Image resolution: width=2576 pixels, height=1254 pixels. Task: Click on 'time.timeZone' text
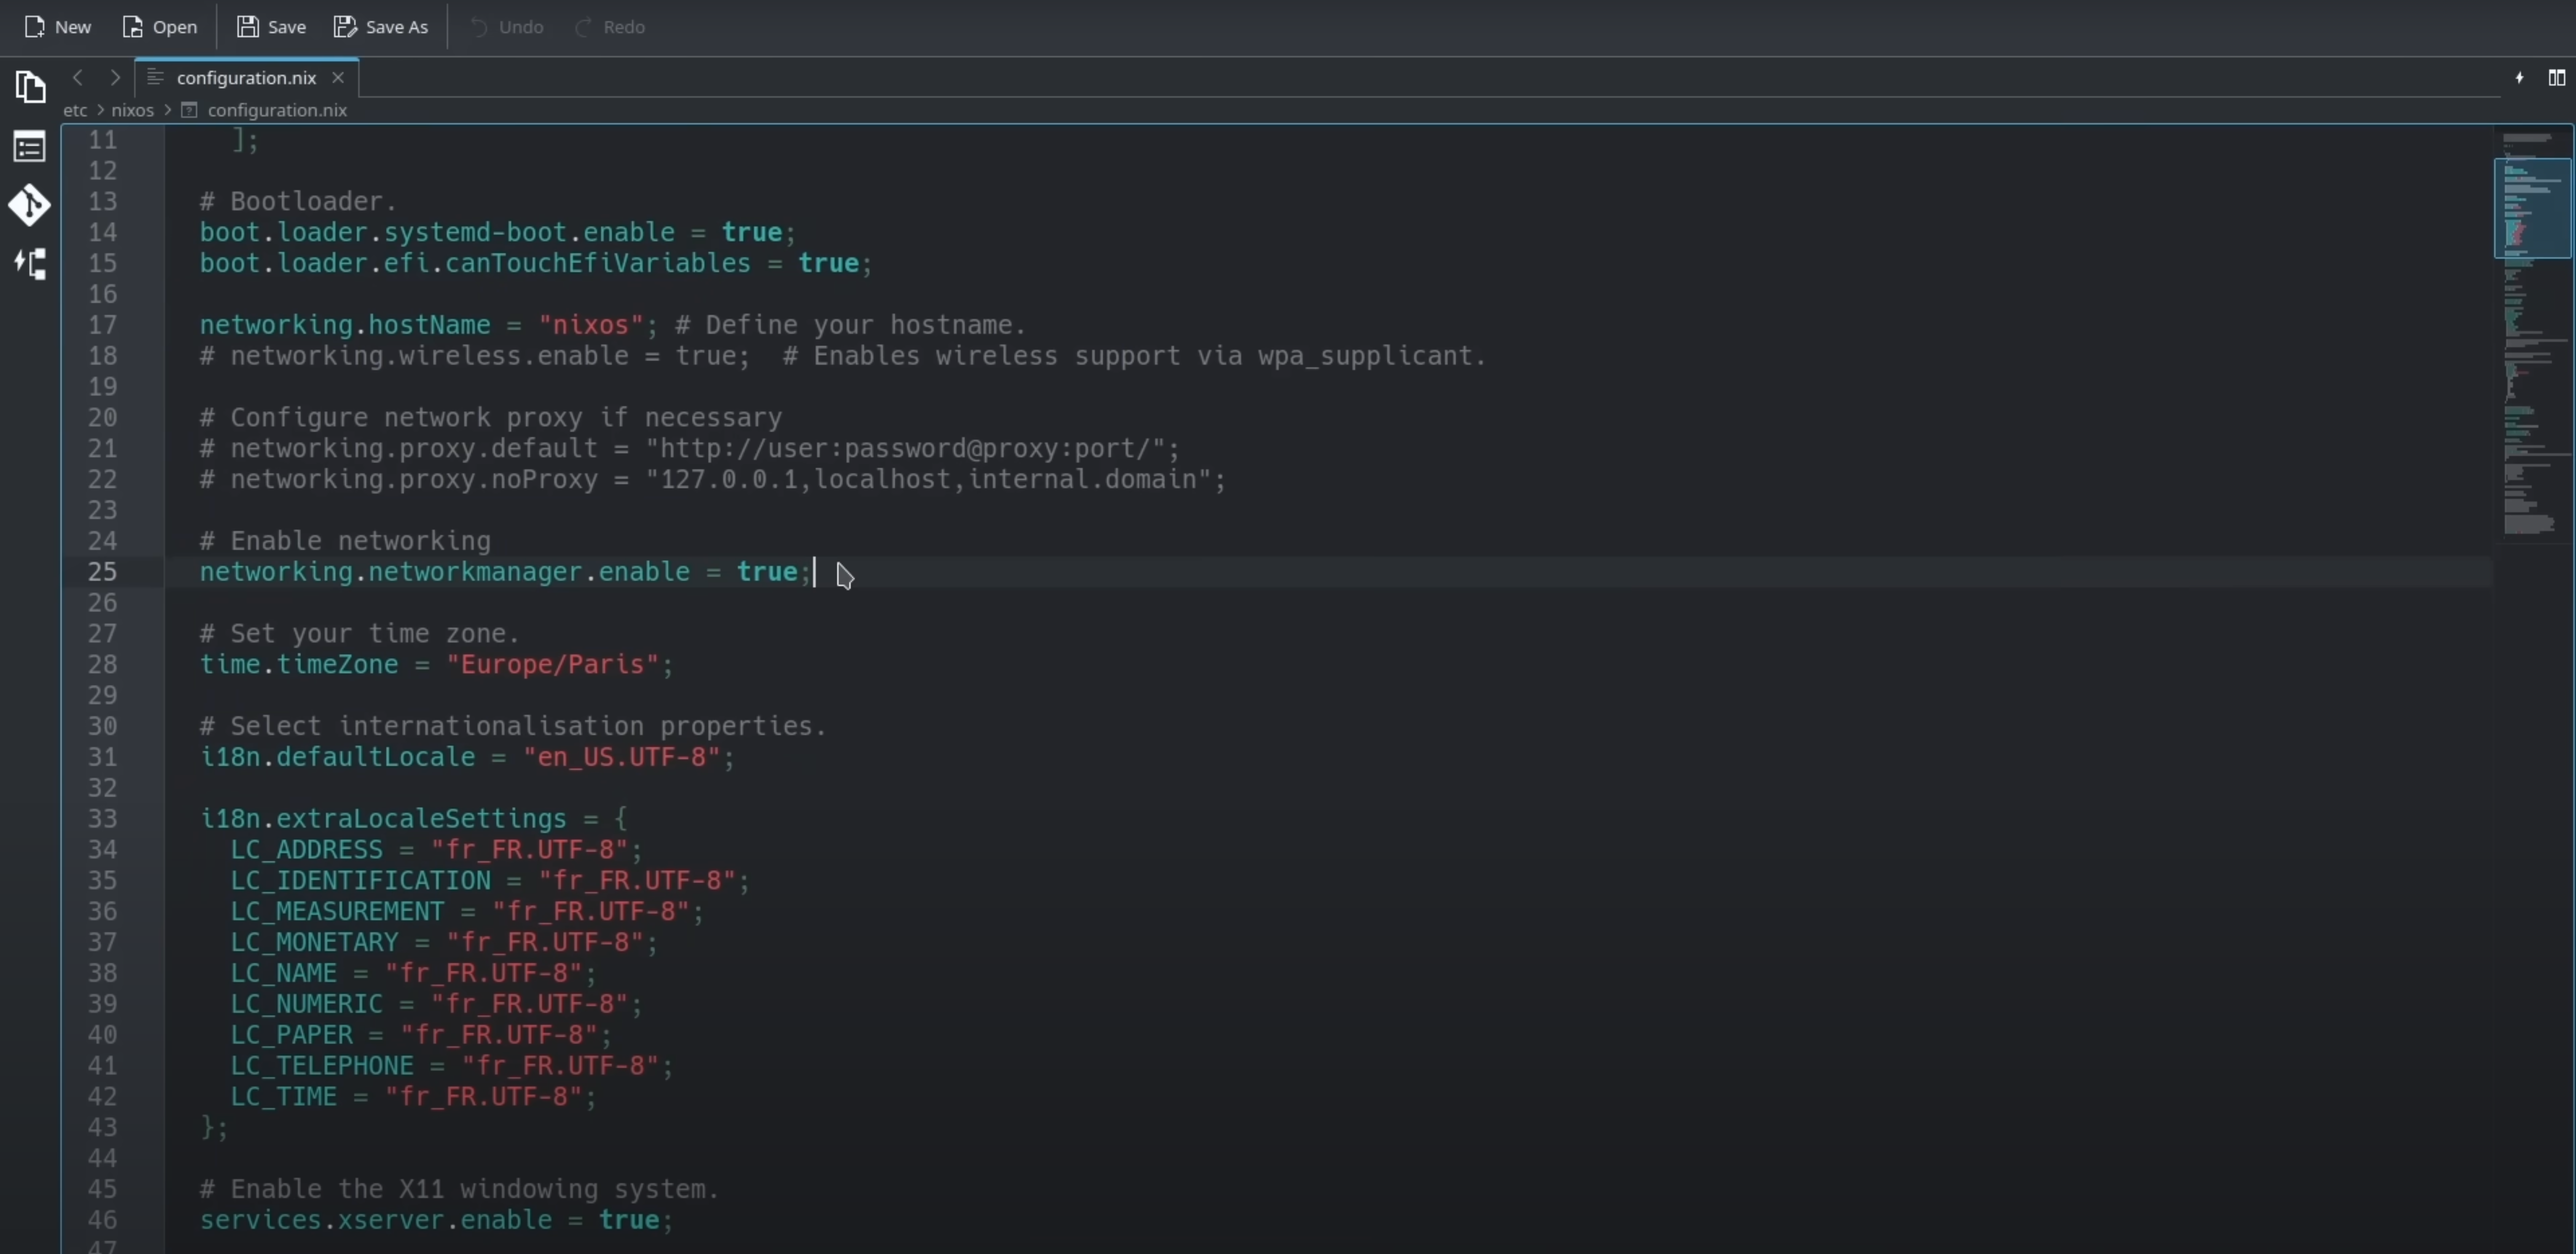point(298,664)
